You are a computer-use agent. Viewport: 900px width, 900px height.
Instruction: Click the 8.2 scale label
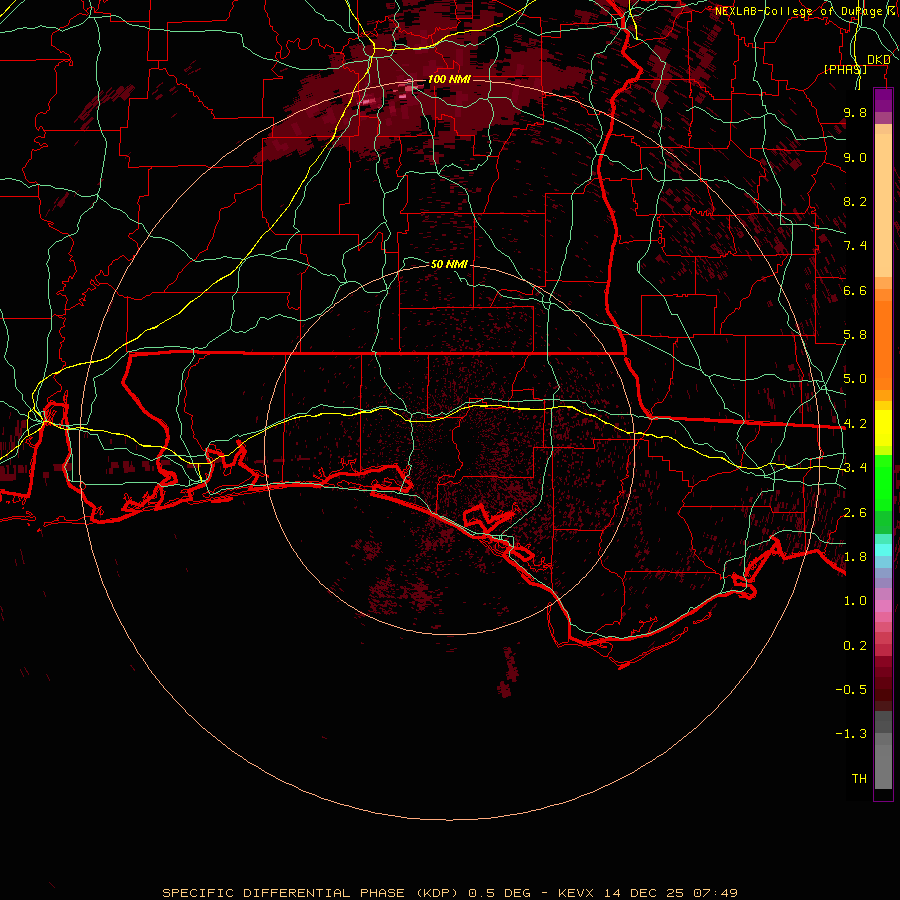(855, 201)
